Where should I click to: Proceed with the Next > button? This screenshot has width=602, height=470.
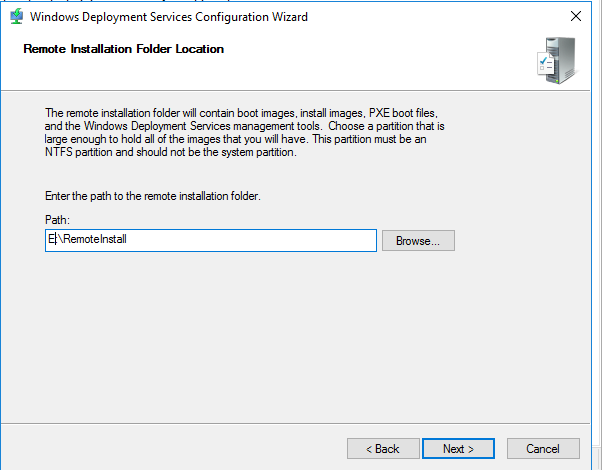458,448
